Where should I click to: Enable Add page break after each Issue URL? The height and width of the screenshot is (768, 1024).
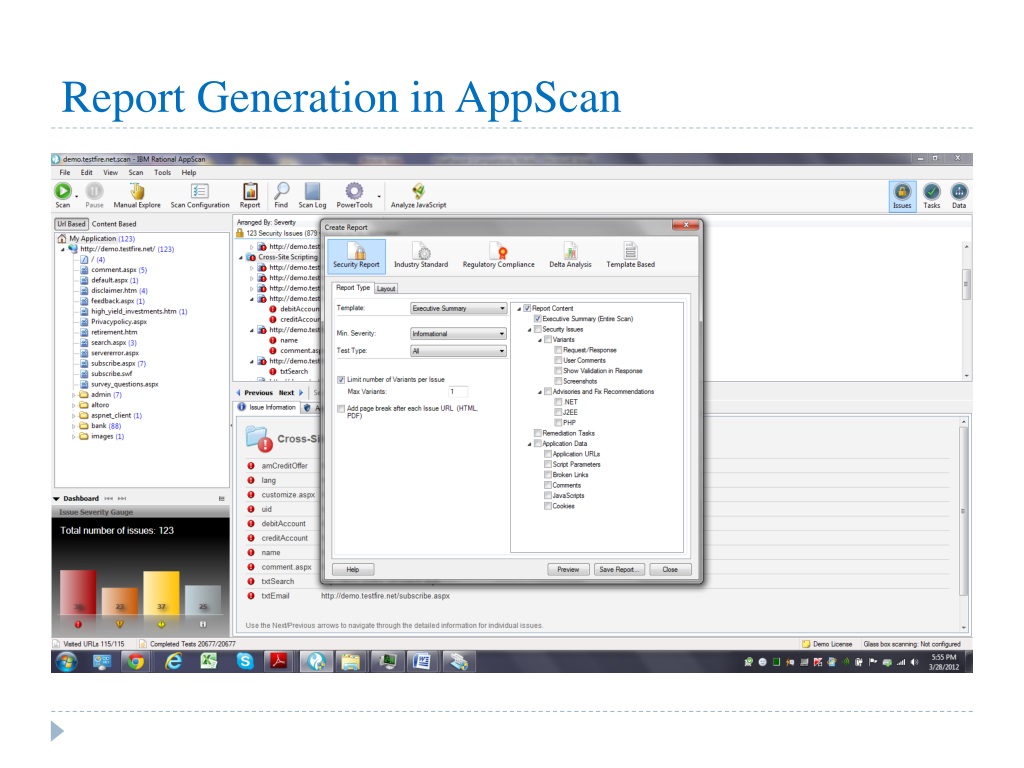coord(341,409)
